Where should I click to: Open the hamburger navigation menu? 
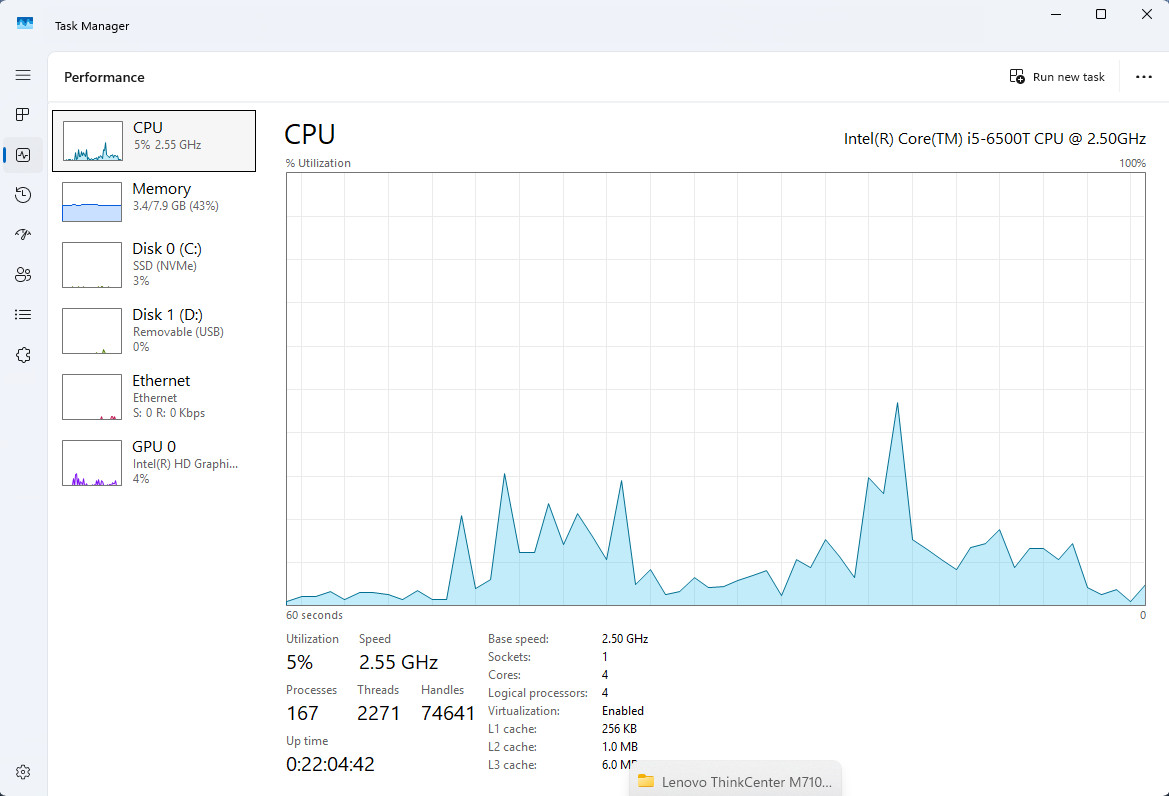23,75
